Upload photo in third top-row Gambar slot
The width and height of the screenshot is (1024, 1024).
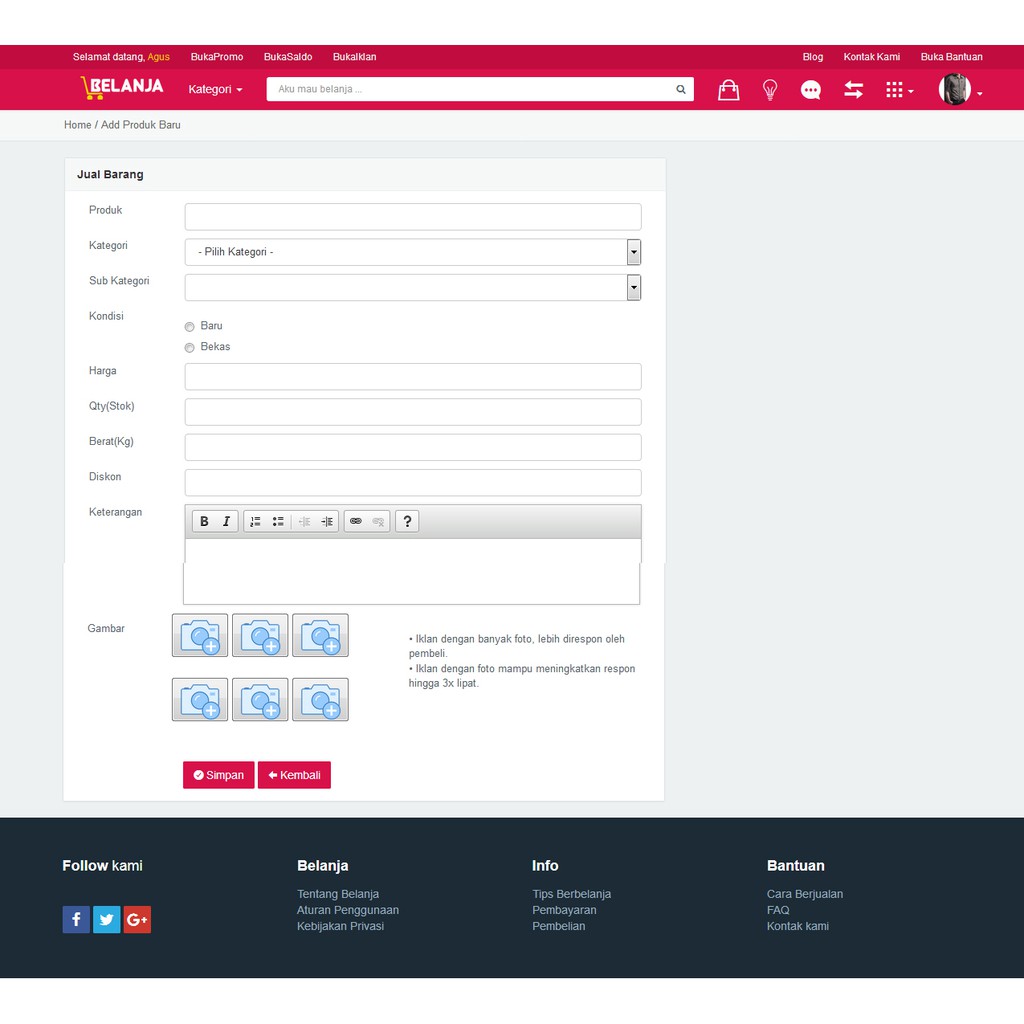[320, 635]
